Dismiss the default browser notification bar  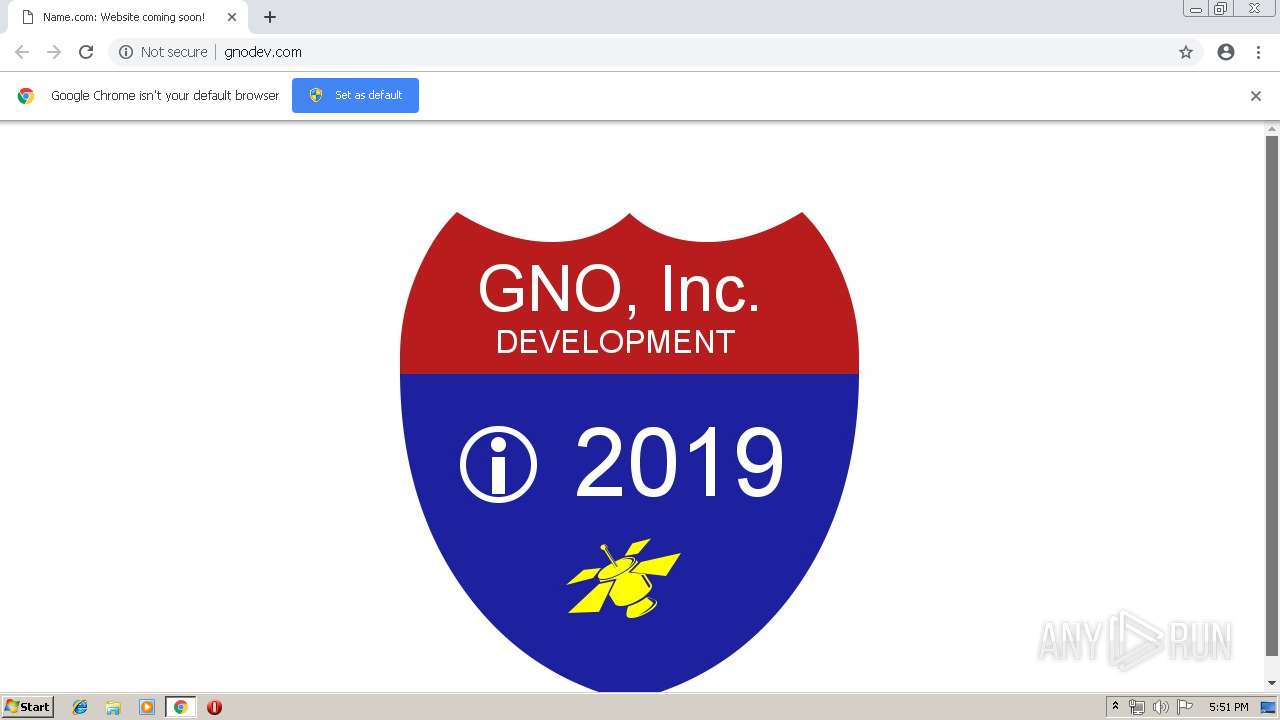[1256, 96]
